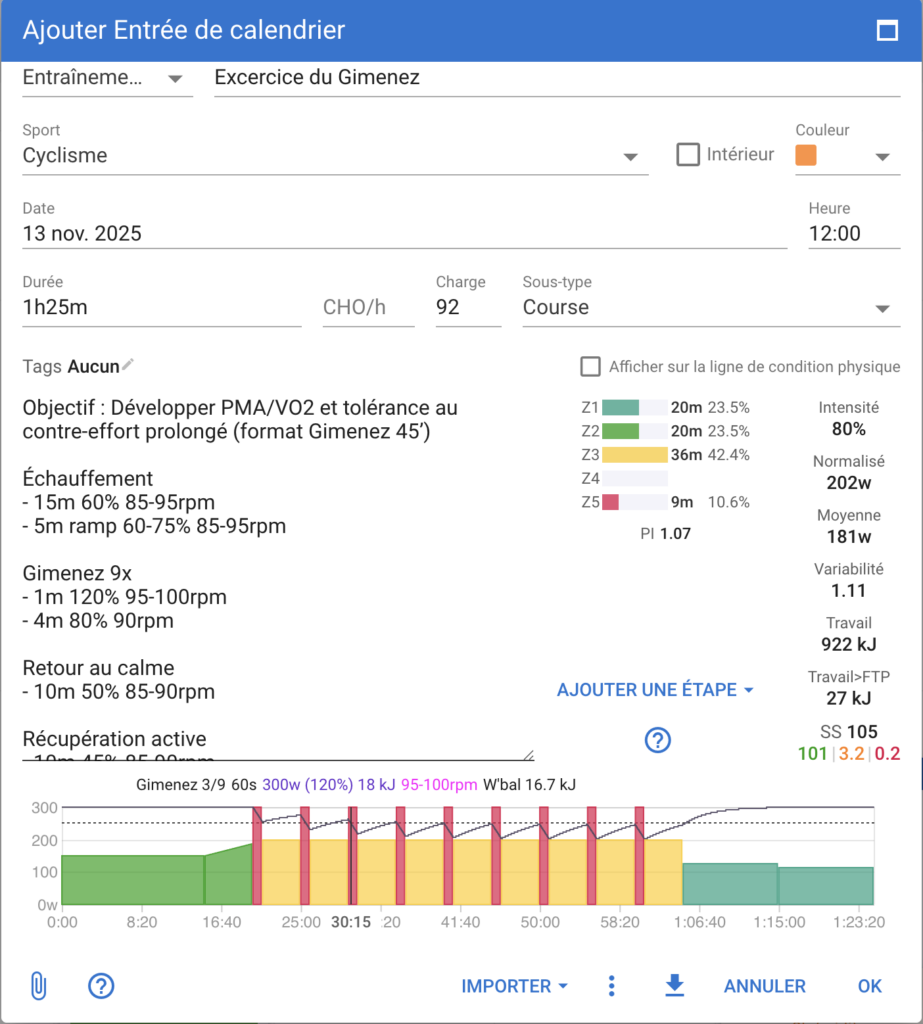Click the download arrow icon
This screenshot has width=923, height=1024.
click(x=675, y=986)
